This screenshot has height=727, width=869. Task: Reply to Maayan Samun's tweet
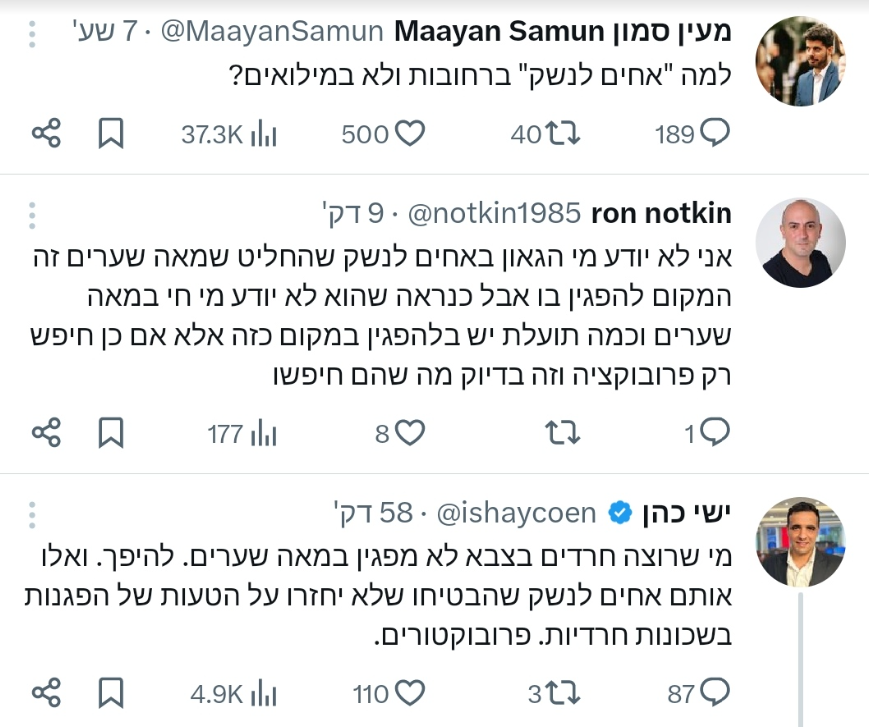[715, 134]
